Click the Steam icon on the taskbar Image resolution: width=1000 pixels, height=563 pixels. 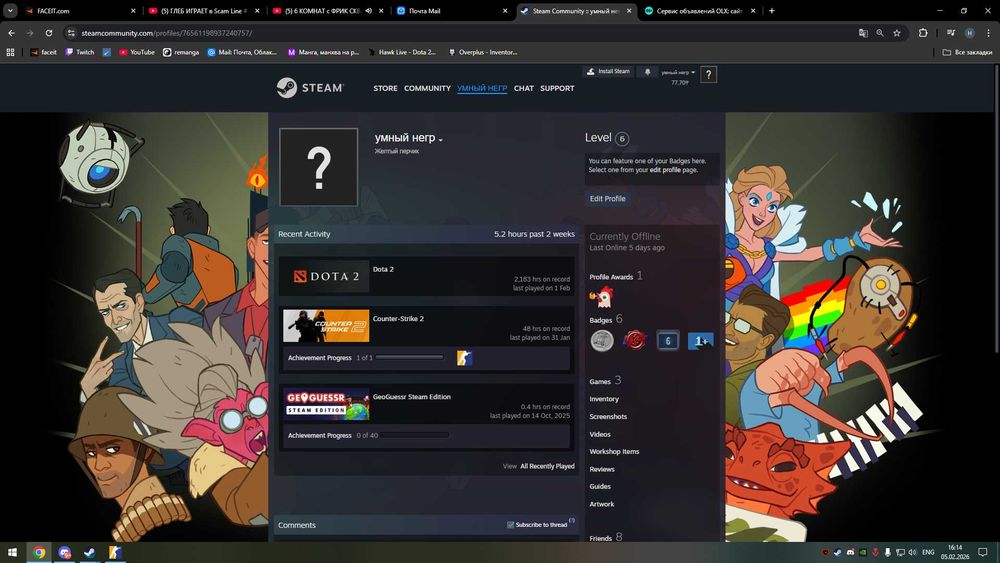click(89, 552)
